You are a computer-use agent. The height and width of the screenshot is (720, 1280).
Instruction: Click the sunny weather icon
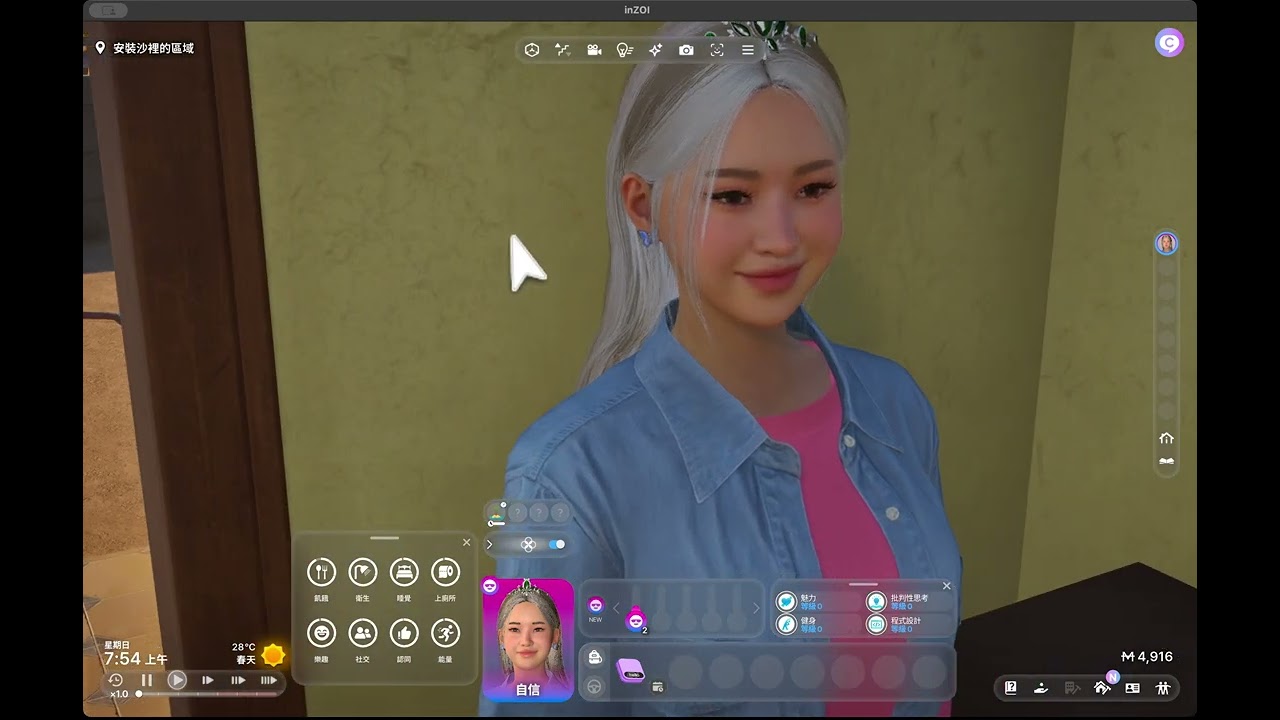(x=273, y=655)
